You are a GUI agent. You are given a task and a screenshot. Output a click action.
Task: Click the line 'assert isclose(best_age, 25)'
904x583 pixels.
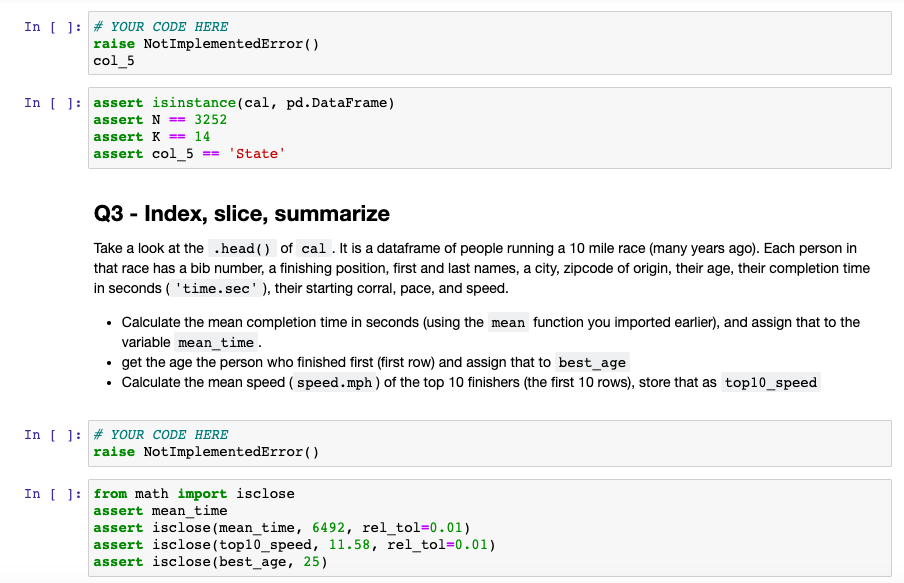[210, 562]
